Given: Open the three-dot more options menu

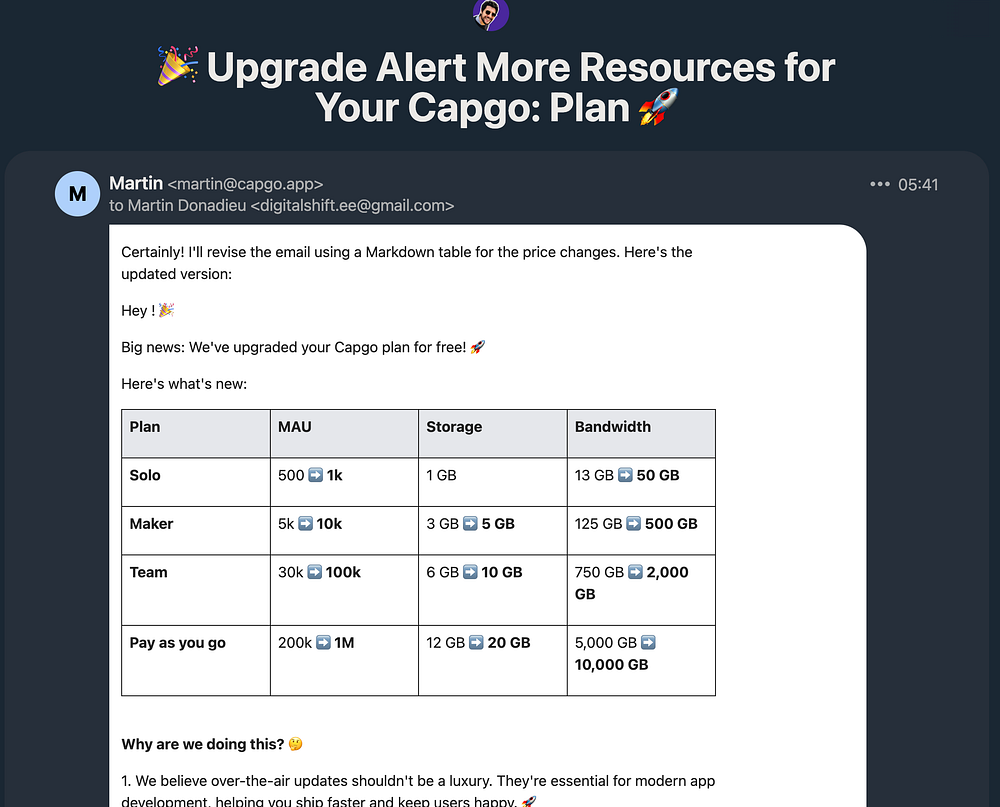Looking at the screenshot, I should pos(879,184).
